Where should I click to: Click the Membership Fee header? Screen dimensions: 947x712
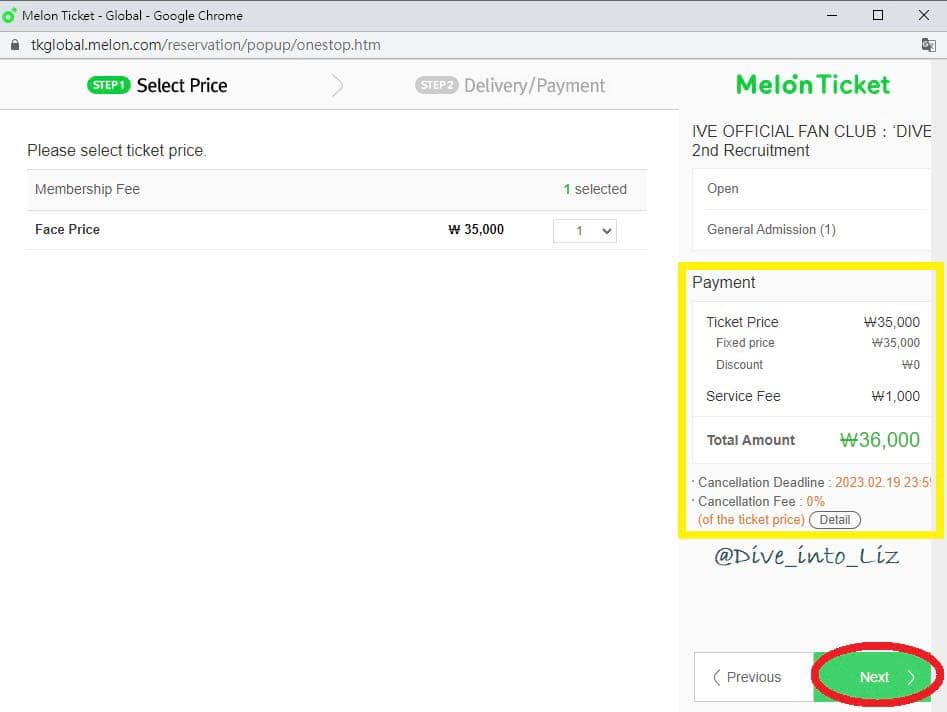click(x=88, y=189)
